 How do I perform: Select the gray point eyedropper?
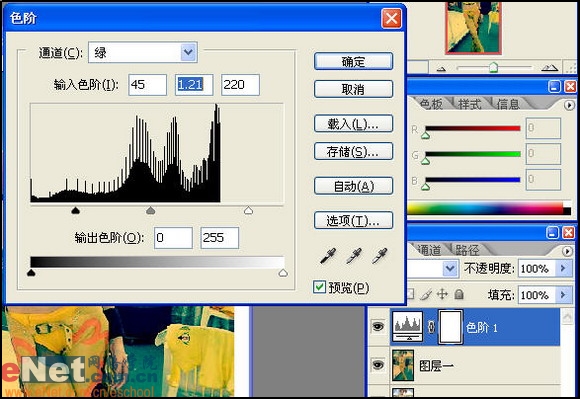[354, 256]
